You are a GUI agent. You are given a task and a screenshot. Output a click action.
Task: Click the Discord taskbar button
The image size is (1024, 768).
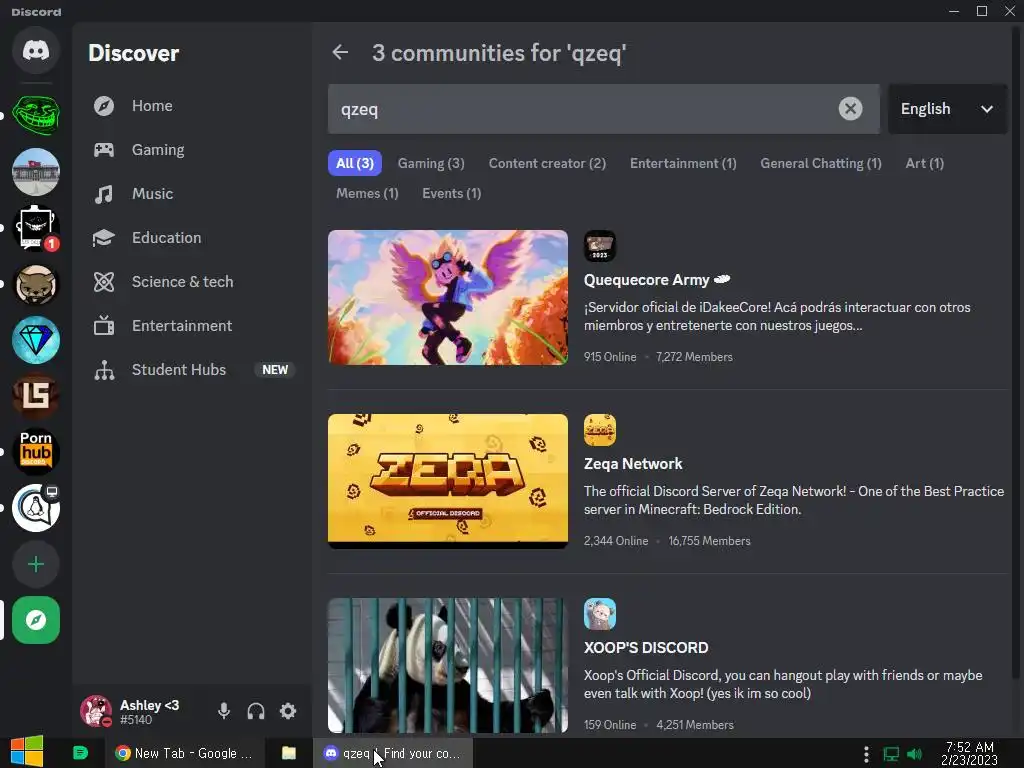[x=392, y=753]
